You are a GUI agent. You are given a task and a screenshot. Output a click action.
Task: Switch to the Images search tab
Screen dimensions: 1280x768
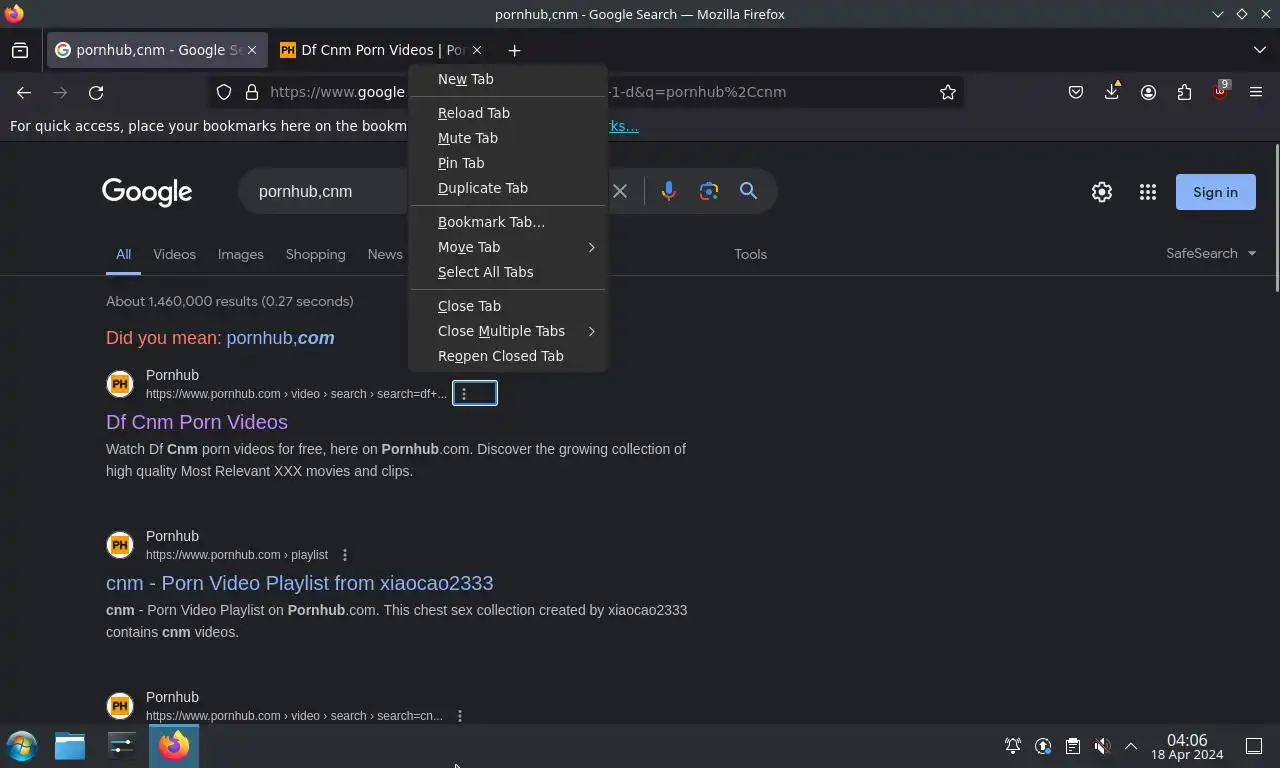coord(241,254)
